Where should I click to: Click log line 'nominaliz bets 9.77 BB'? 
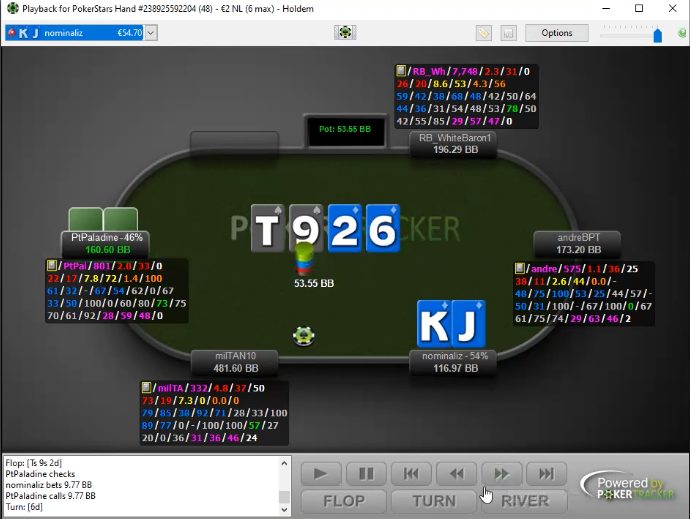(x=48, y=485)
